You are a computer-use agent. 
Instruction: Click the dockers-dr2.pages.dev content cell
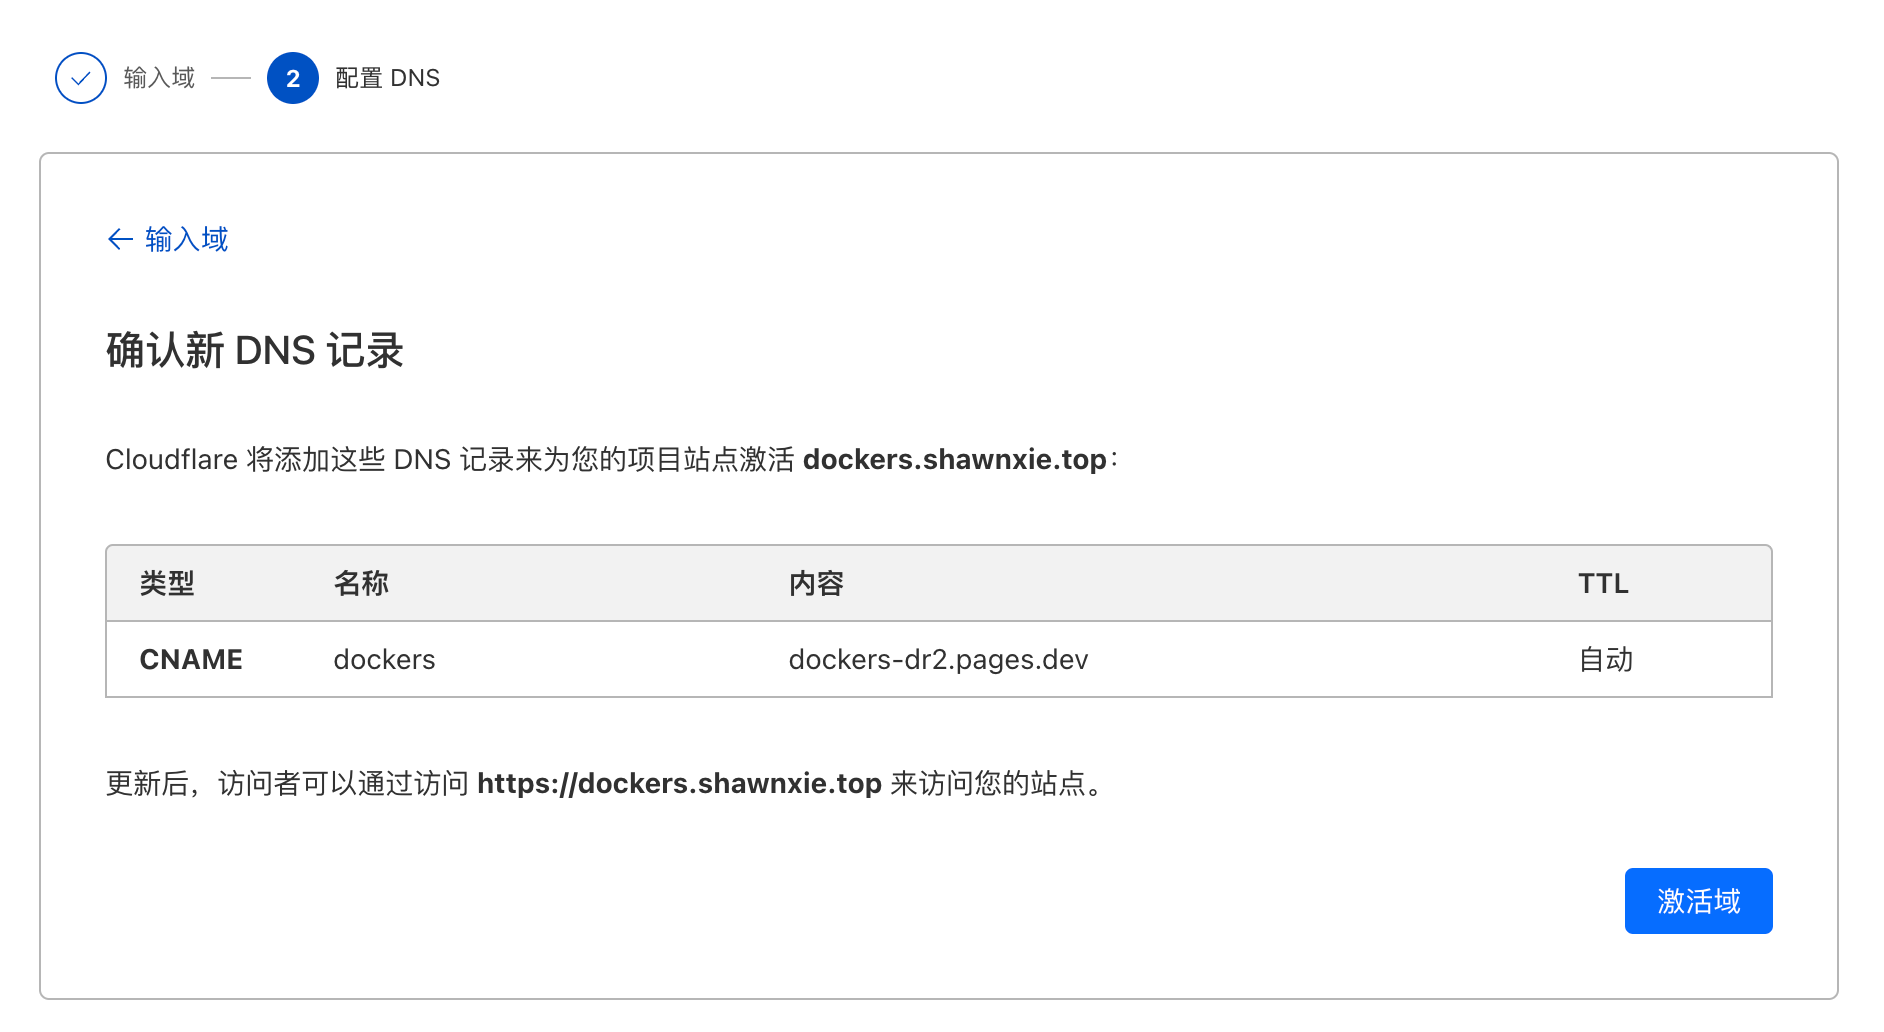click(938, 659)
